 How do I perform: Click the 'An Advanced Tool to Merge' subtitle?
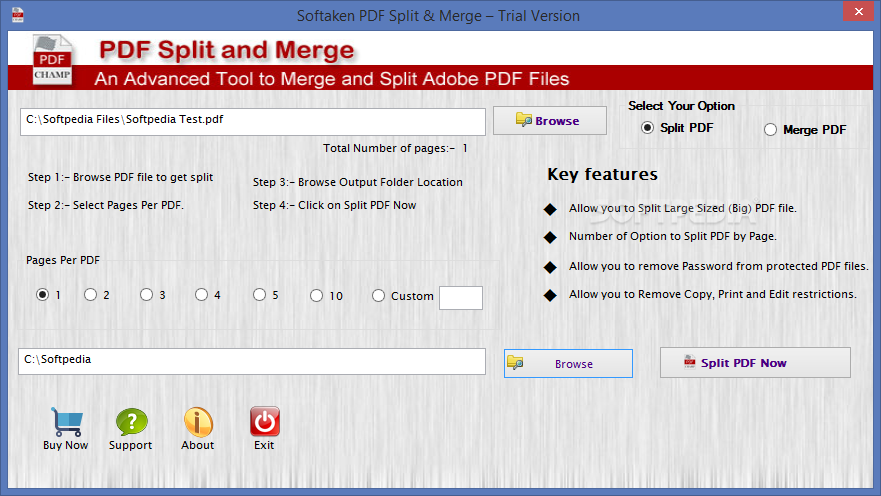331,79
